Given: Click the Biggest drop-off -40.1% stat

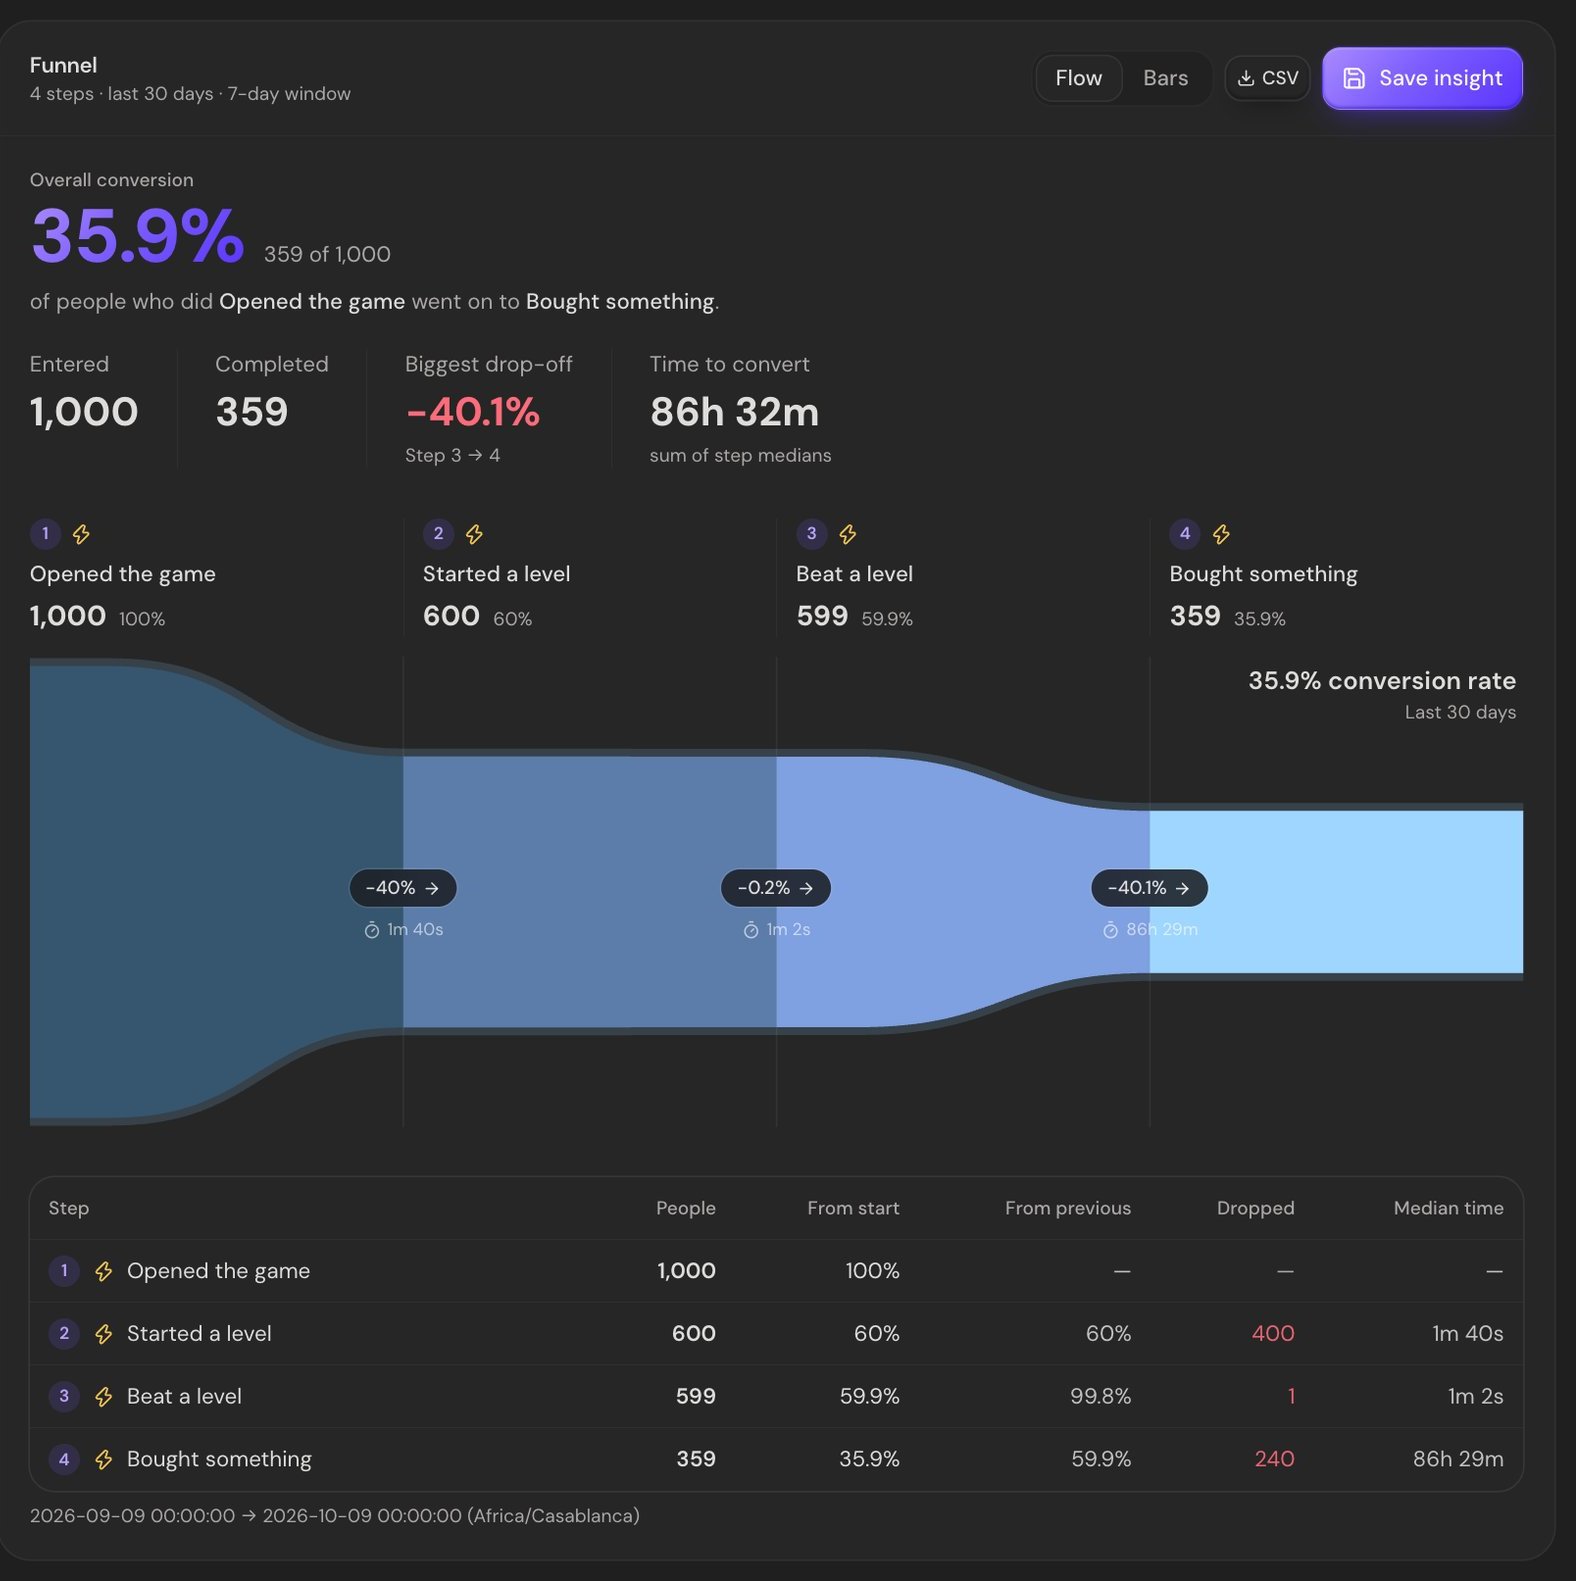Looking at the screenshot, I should (x=473, y=412).
